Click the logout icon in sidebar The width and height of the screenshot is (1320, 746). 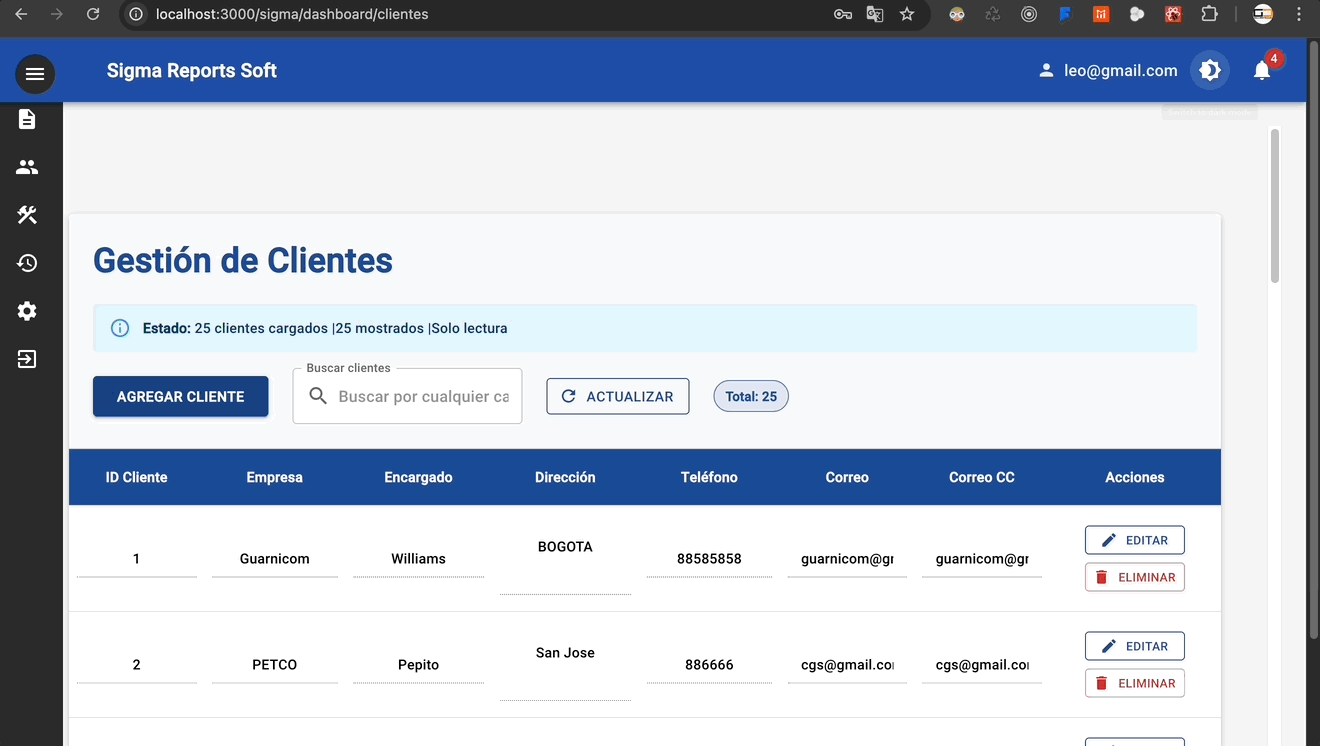point(27,359)
